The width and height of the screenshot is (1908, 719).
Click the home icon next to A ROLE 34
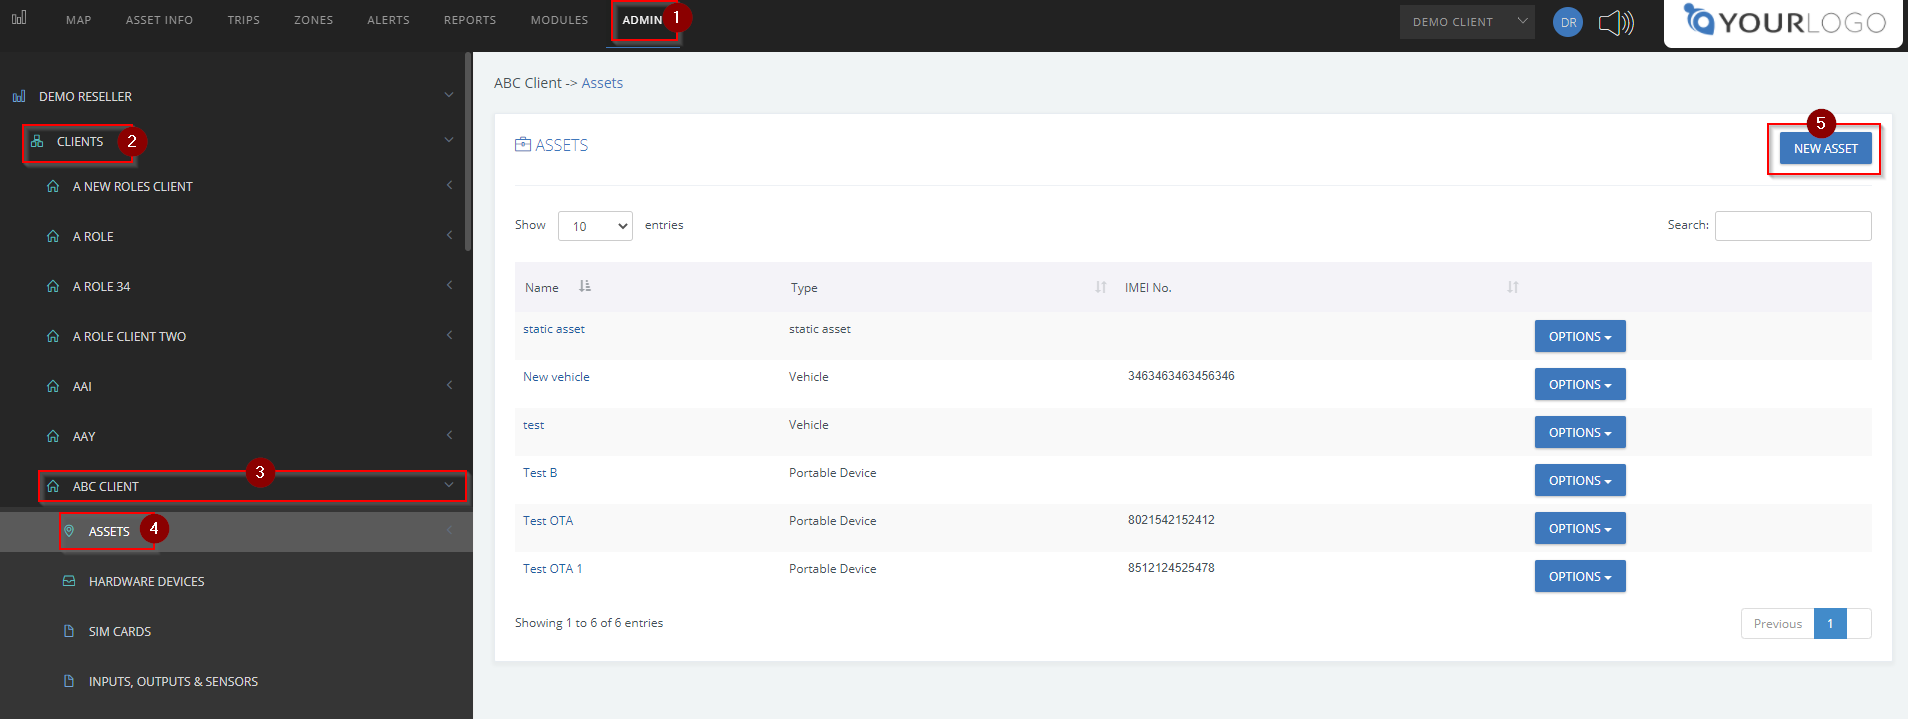click(53, 286)
